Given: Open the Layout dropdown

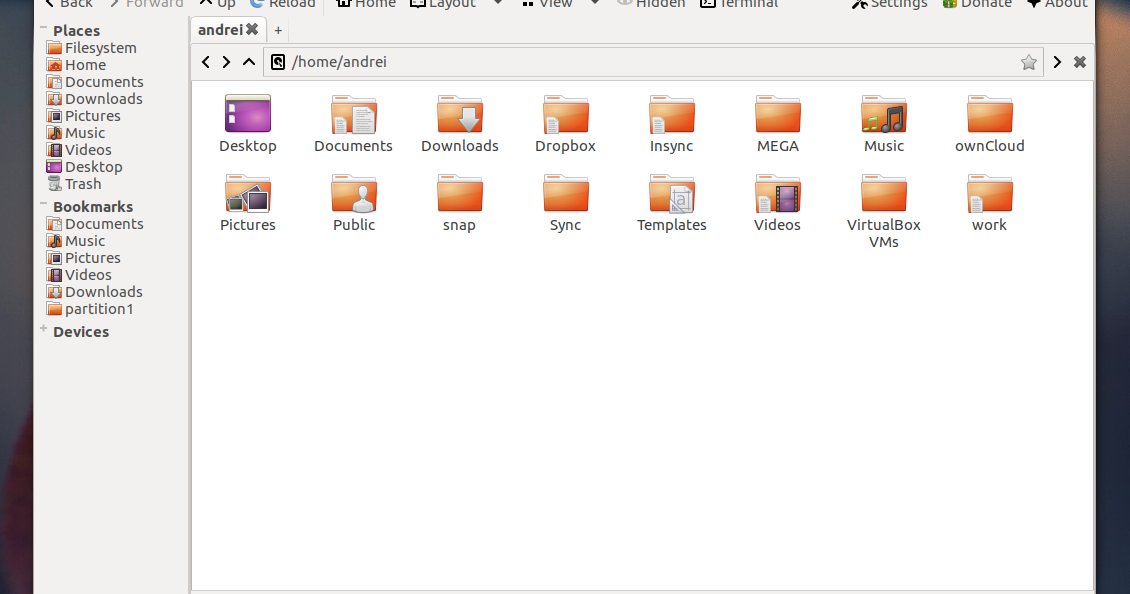Looking at the screenshot, I should (442, 4).
